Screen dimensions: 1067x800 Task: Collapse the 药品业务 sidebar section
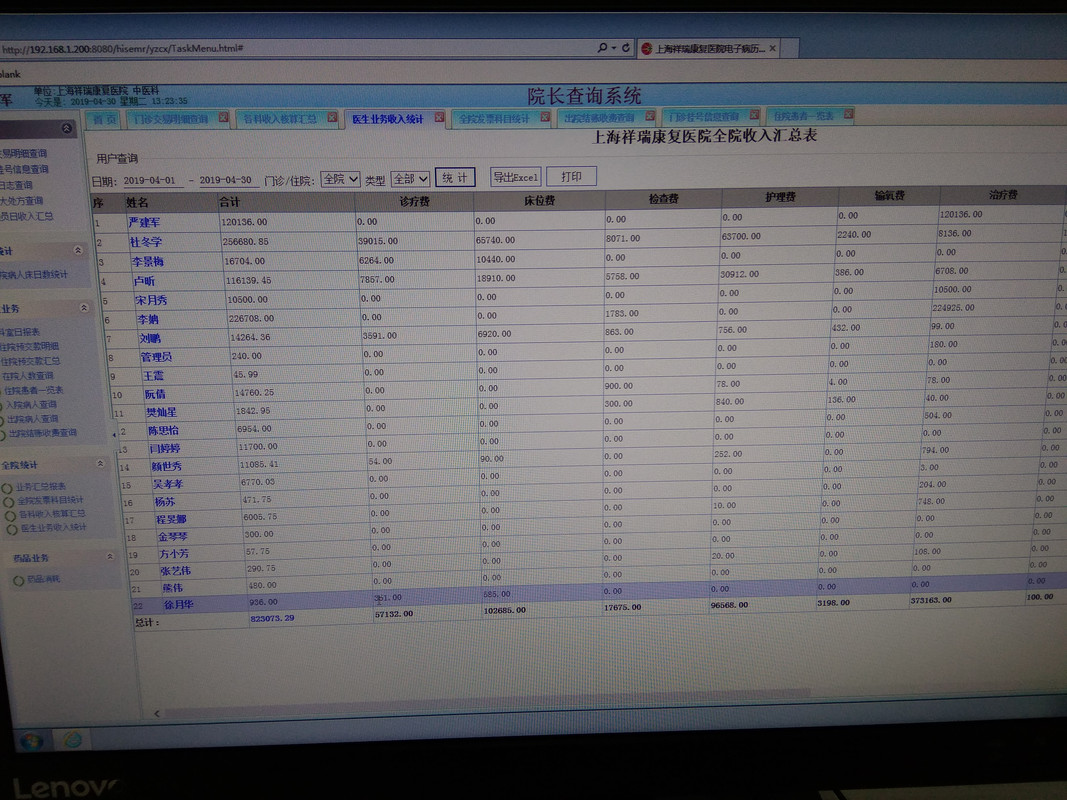(x=110, y=556)
